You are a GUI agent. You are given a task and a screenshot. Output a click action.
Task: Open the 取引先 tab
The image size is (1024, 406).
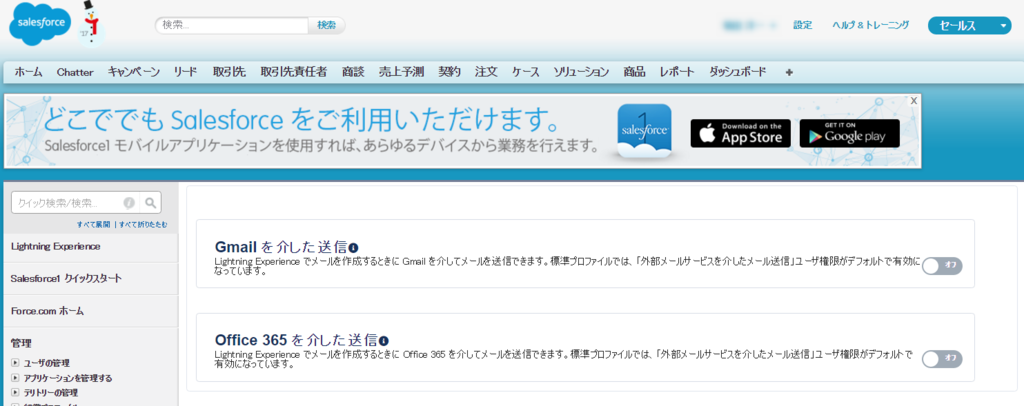tap(229, 72)
